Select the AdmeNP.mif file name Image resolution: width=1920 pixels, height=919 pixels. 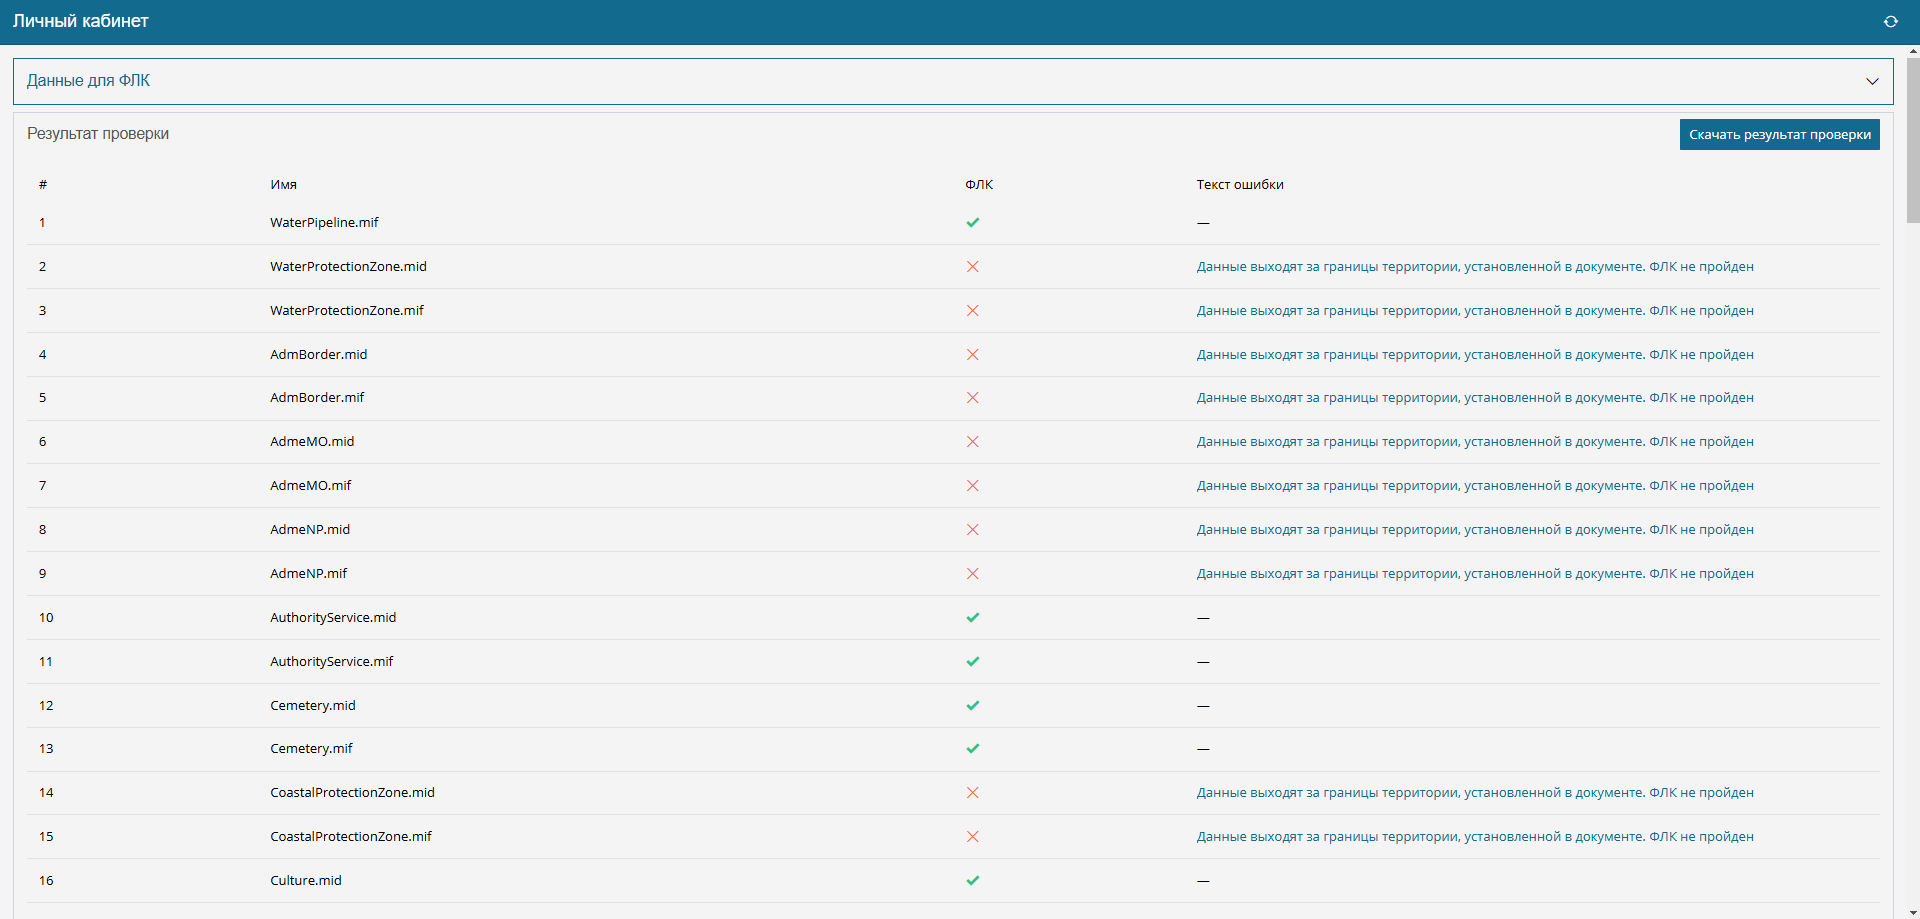tap(308, 574)
